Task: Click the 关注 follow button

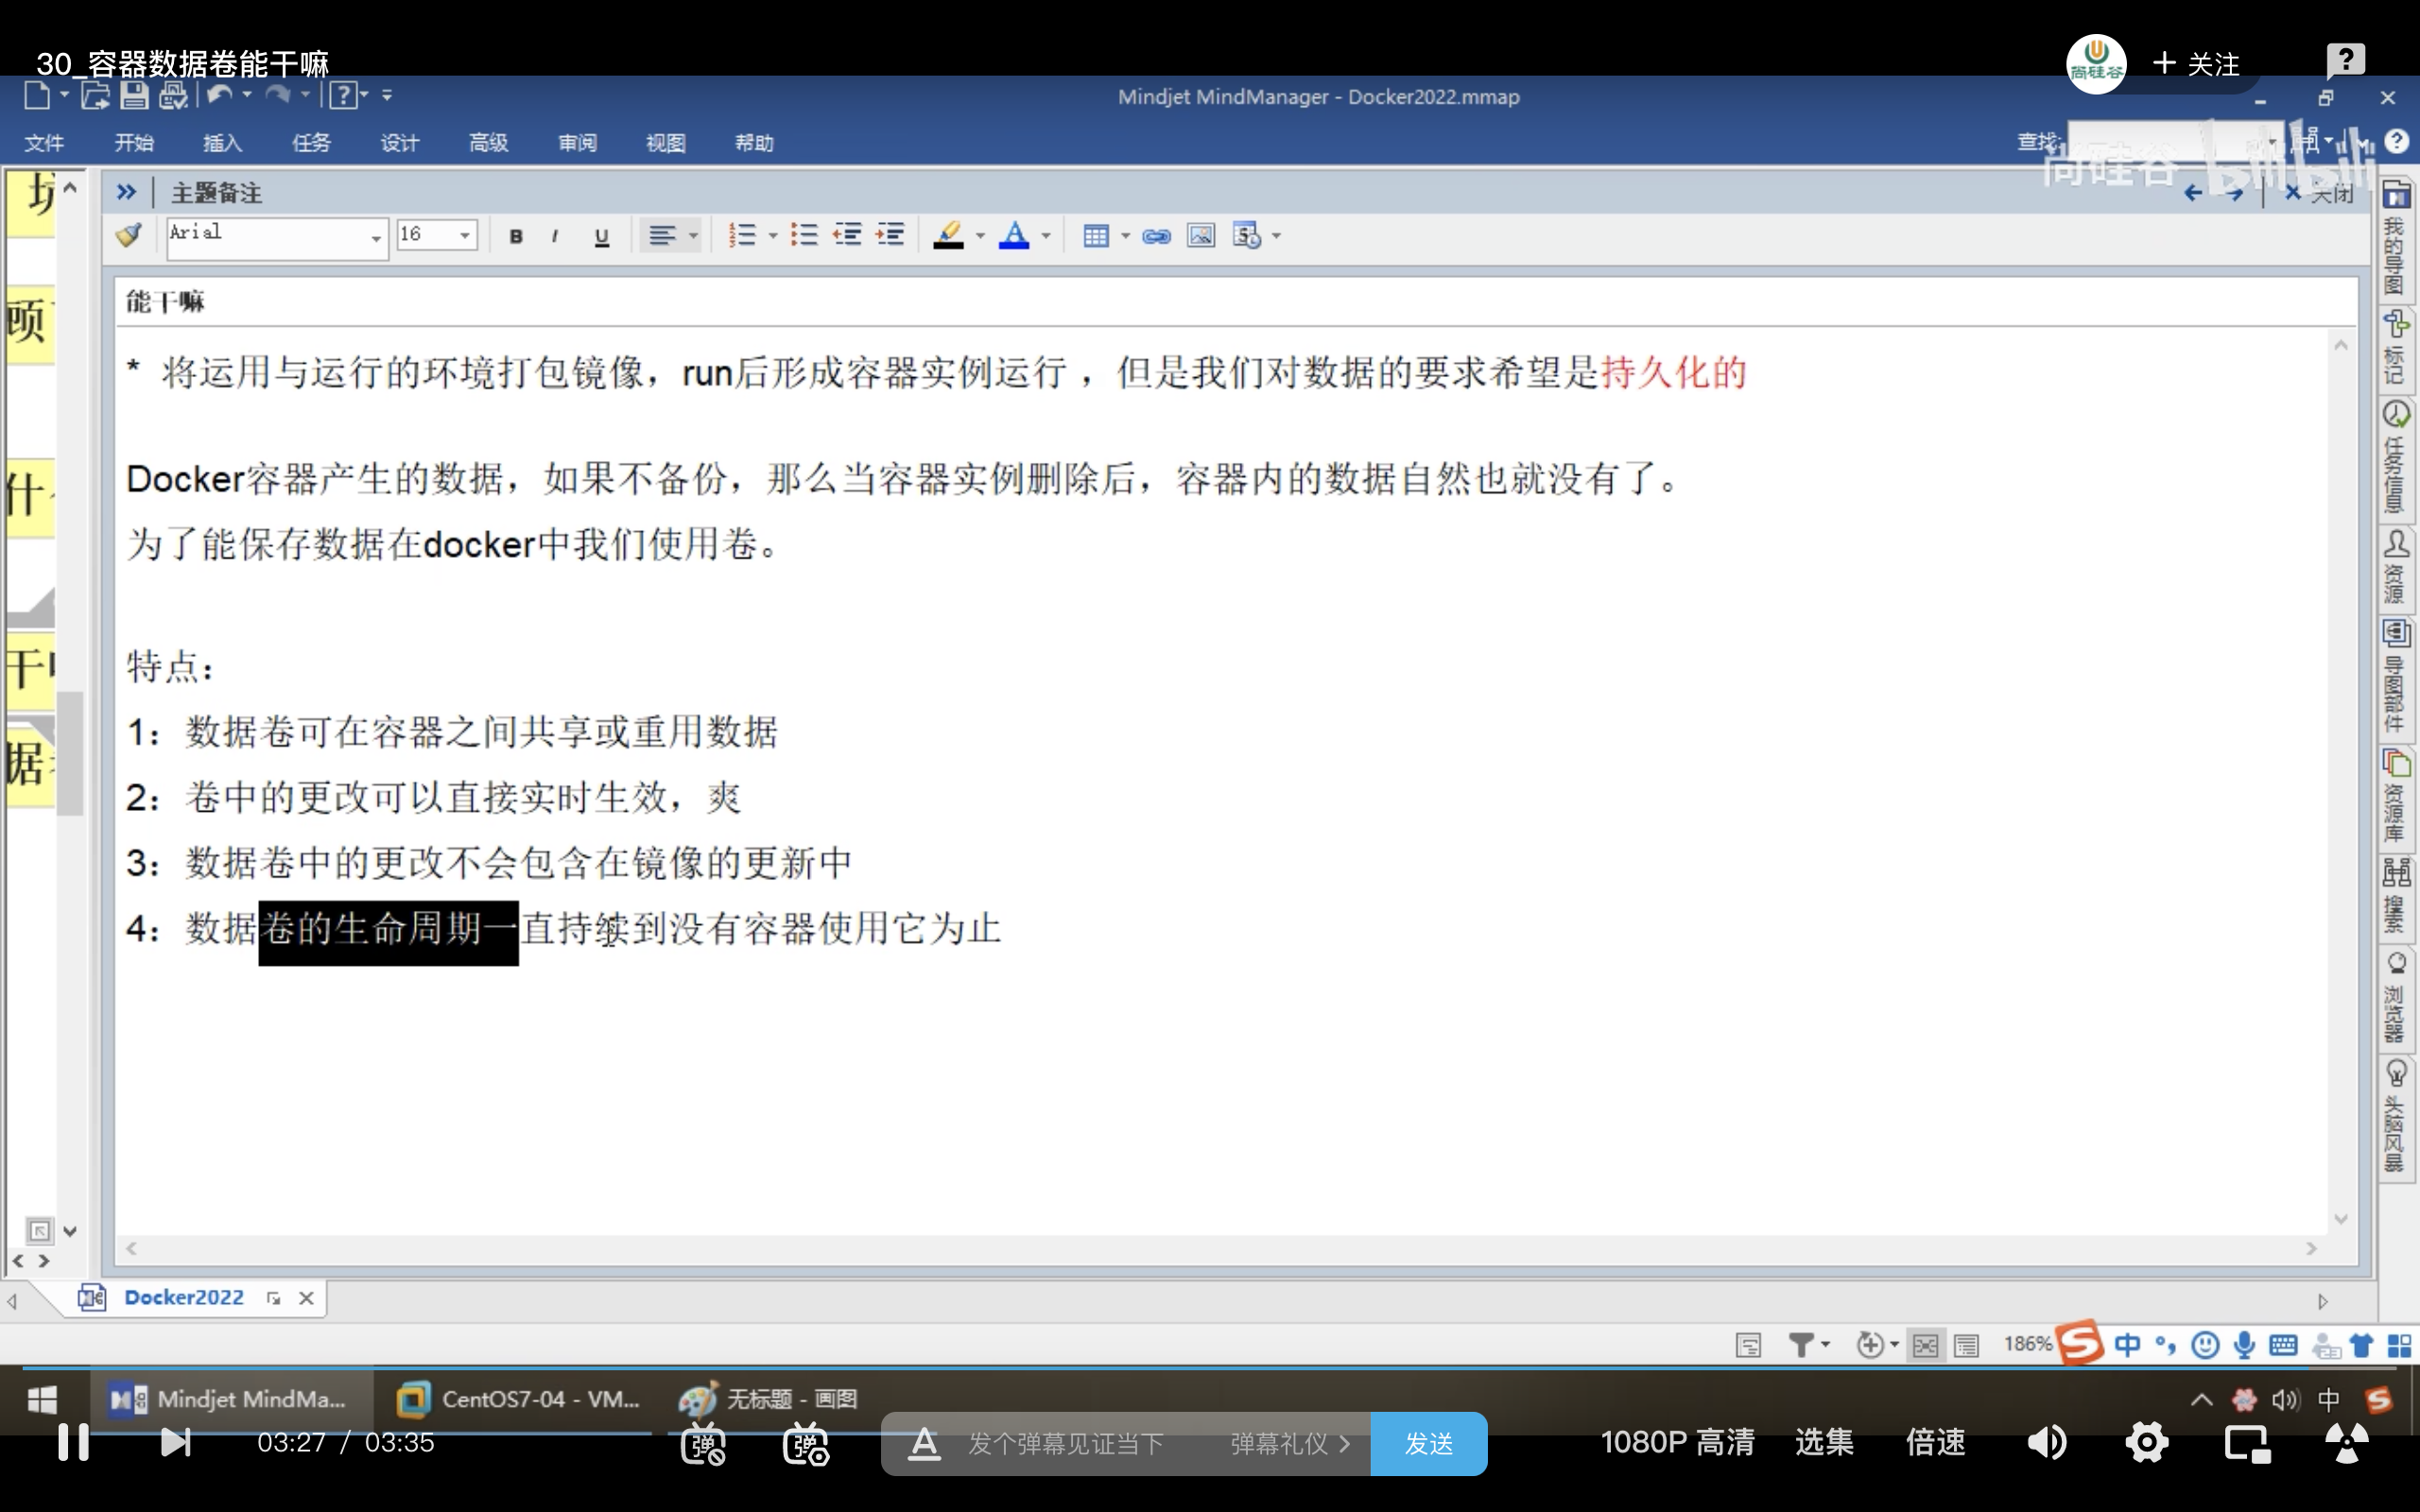Action: click(x=2195, y=64)
